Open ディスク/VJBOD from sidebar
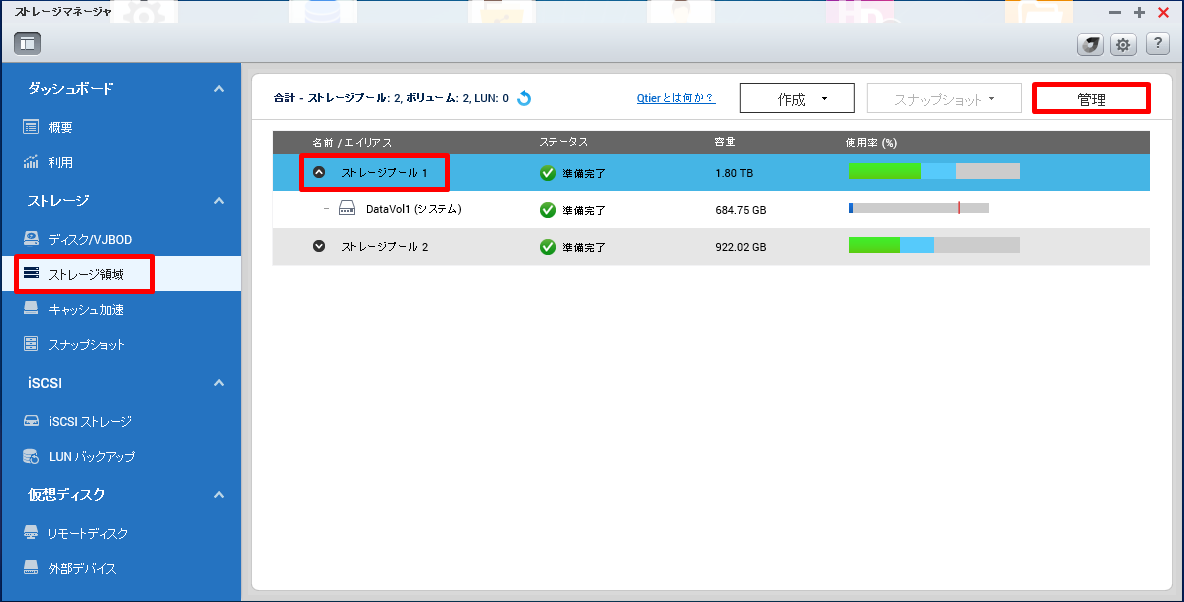The image size is (1184, 602). point(90,239)
